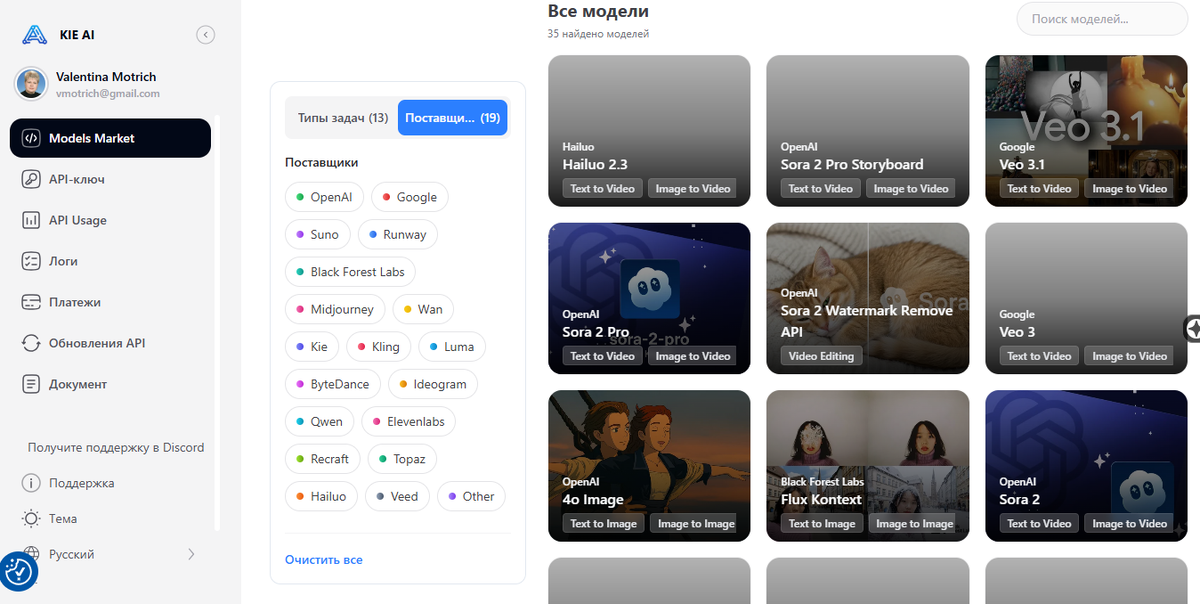Open Sora 2 Watermark Remove API card
1200x604 pixels.
868,298
